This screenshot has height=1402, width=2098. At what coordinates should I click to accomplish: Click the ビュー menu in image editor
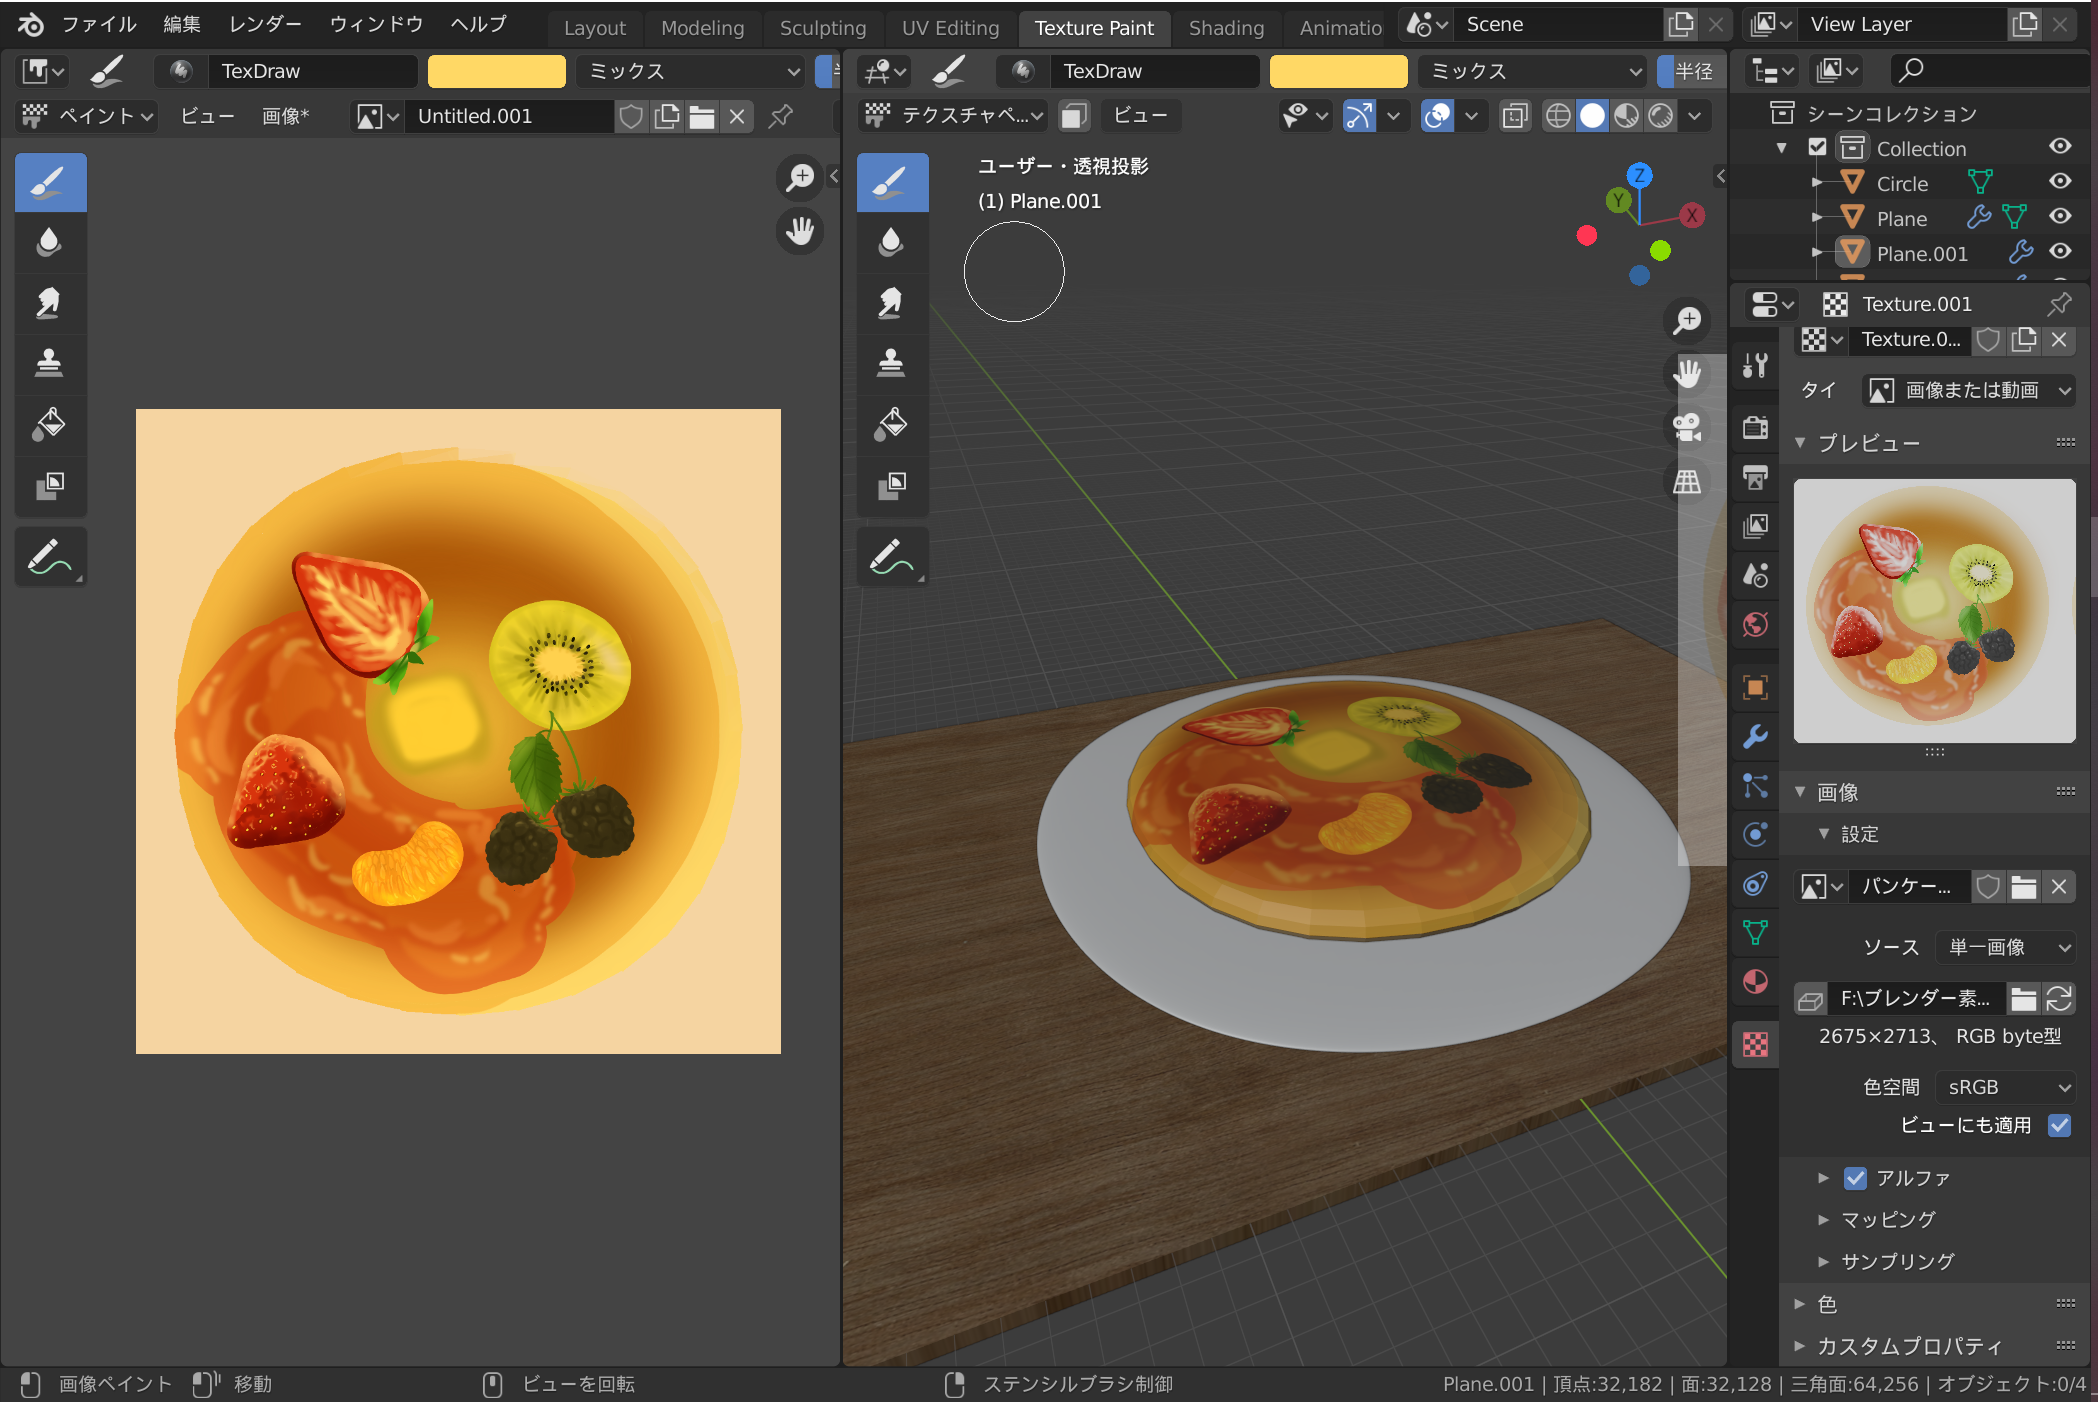[207, 116]
